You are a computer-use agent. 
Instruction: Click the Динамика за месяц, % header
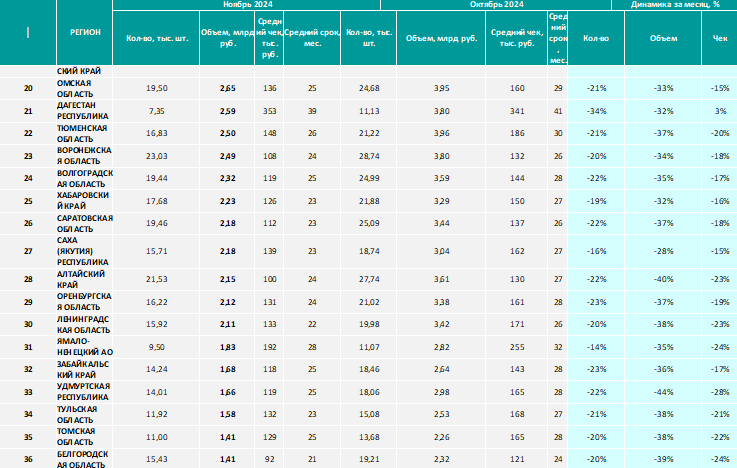click(x=675, y=5)
